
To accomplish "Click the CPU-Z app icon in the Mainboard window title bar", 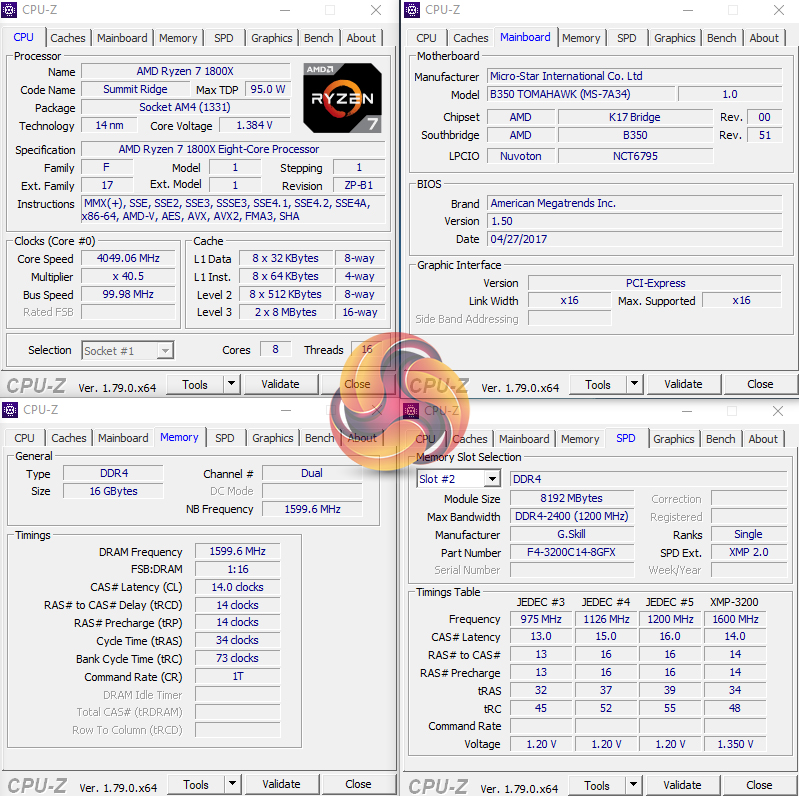I will pos(412,10).
